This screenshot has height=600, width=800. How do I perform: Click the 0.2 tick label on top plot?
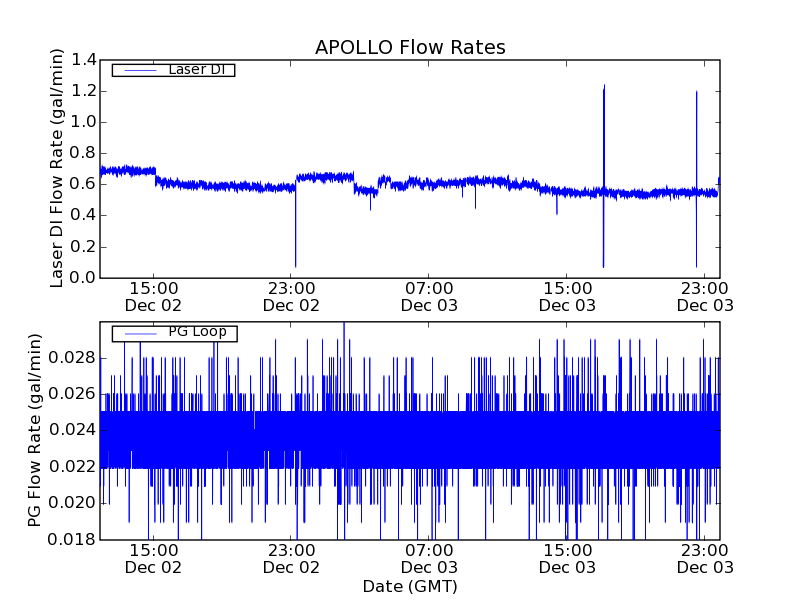(x=84, y=247)
